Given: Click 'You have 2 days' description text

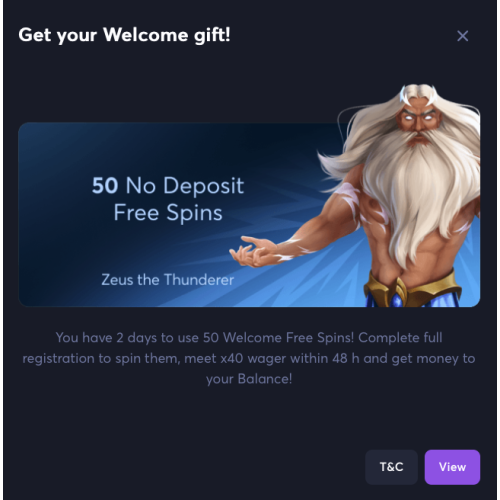Looking at the screenshot, I should (106, 338).
